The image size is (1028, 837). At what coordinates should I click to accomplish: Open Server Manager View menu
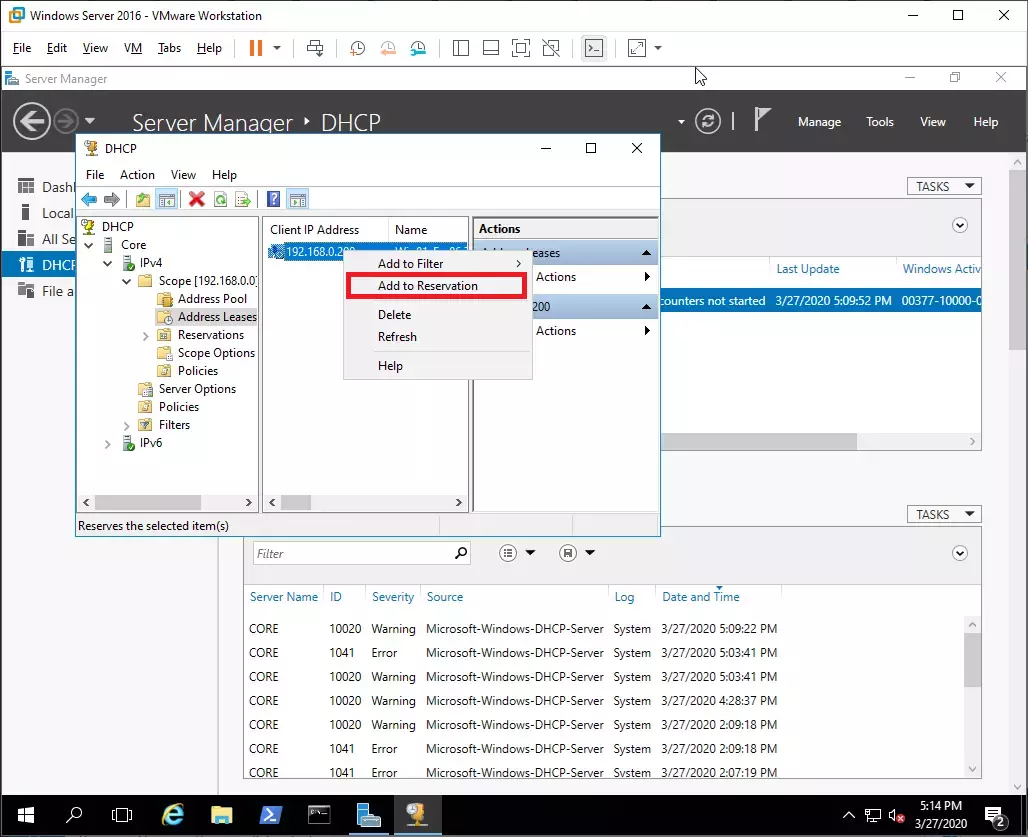tap(932, 122)
